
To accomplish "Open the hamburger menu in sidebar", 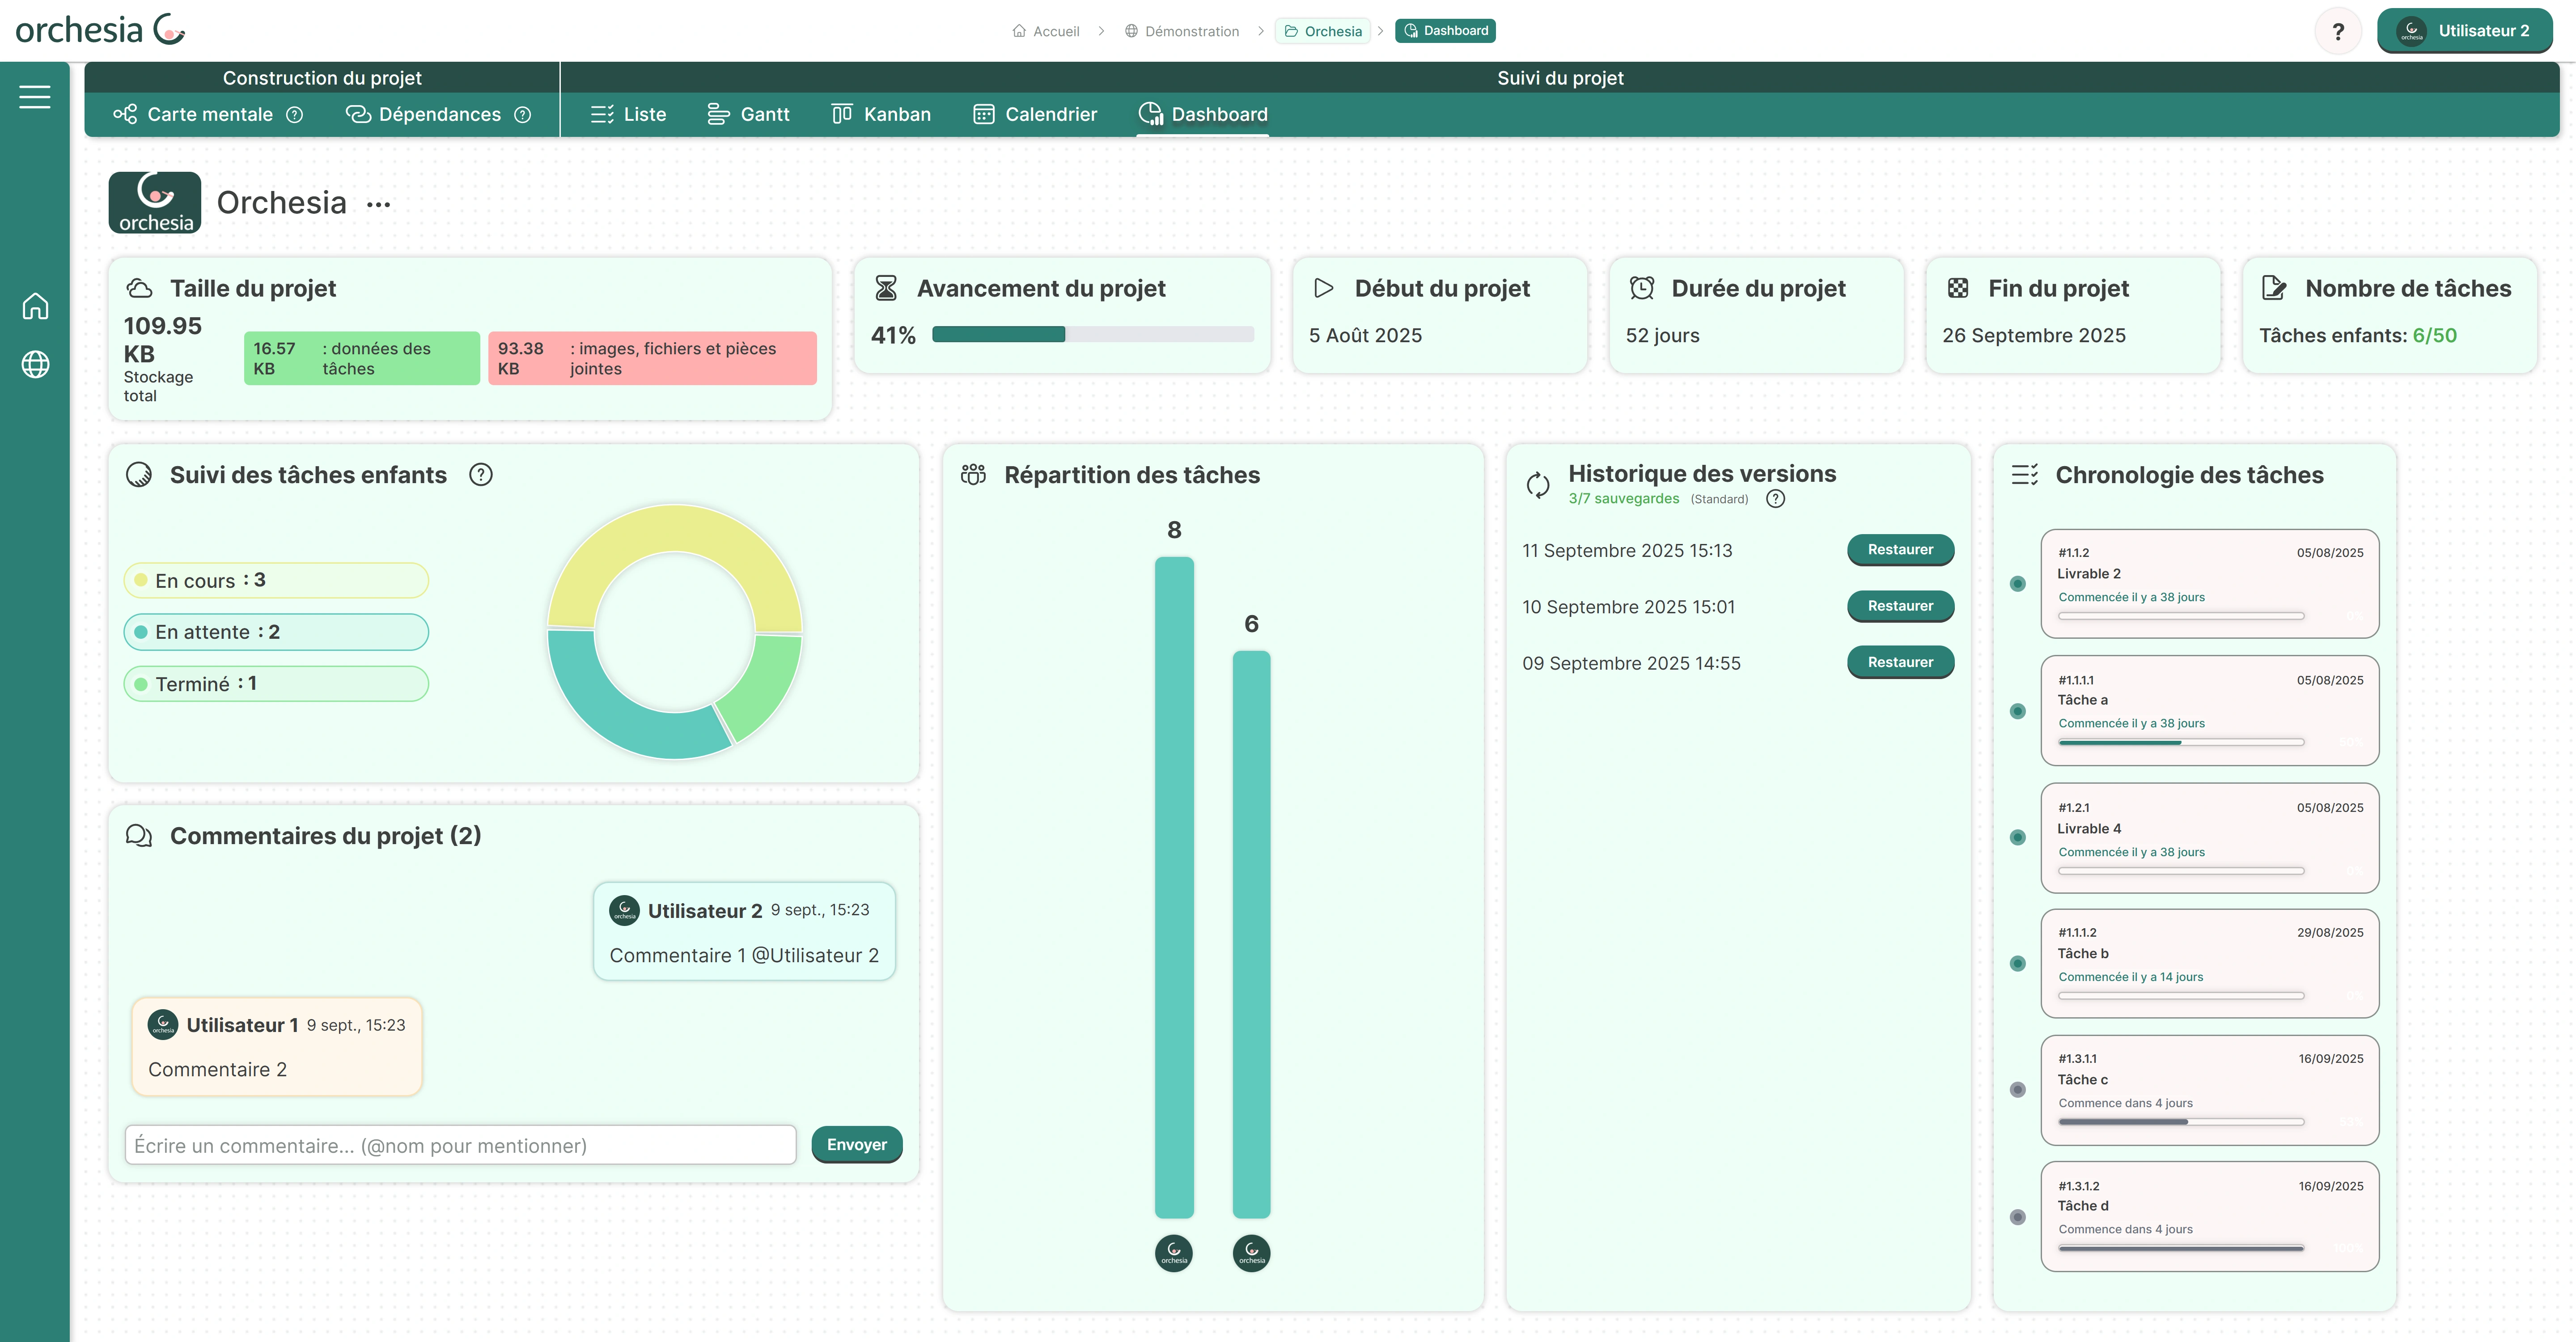I will point(35,97).
